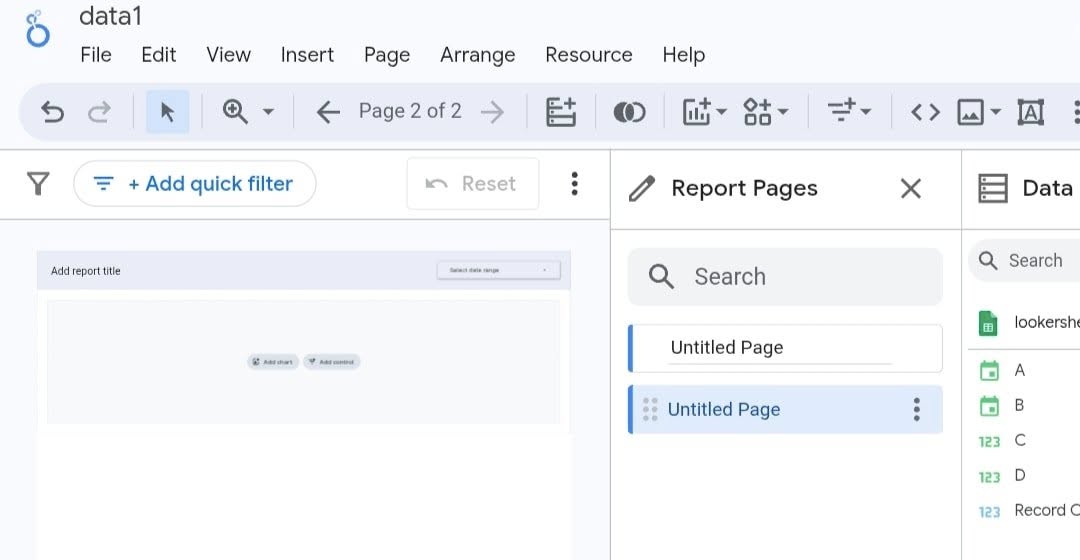Viewport: 1080px width, 560px height.
Task: Select the Text box tool
Action: coord(1030,112)
